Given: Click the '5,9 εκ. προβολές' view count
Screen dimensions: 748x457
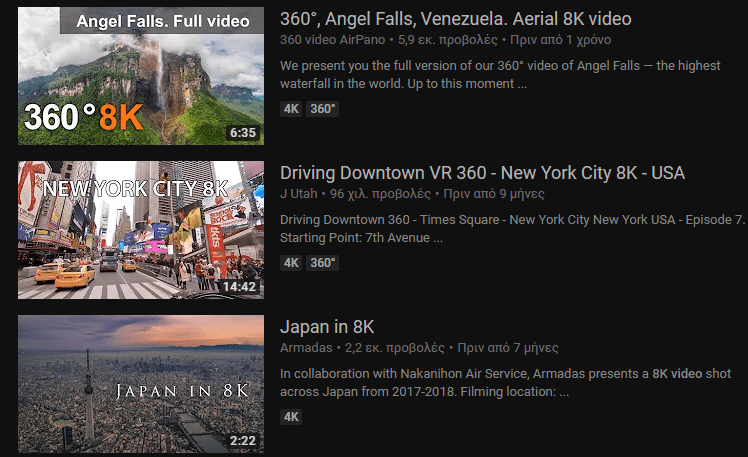Looking at the screenshot, I should click(447, 40).
